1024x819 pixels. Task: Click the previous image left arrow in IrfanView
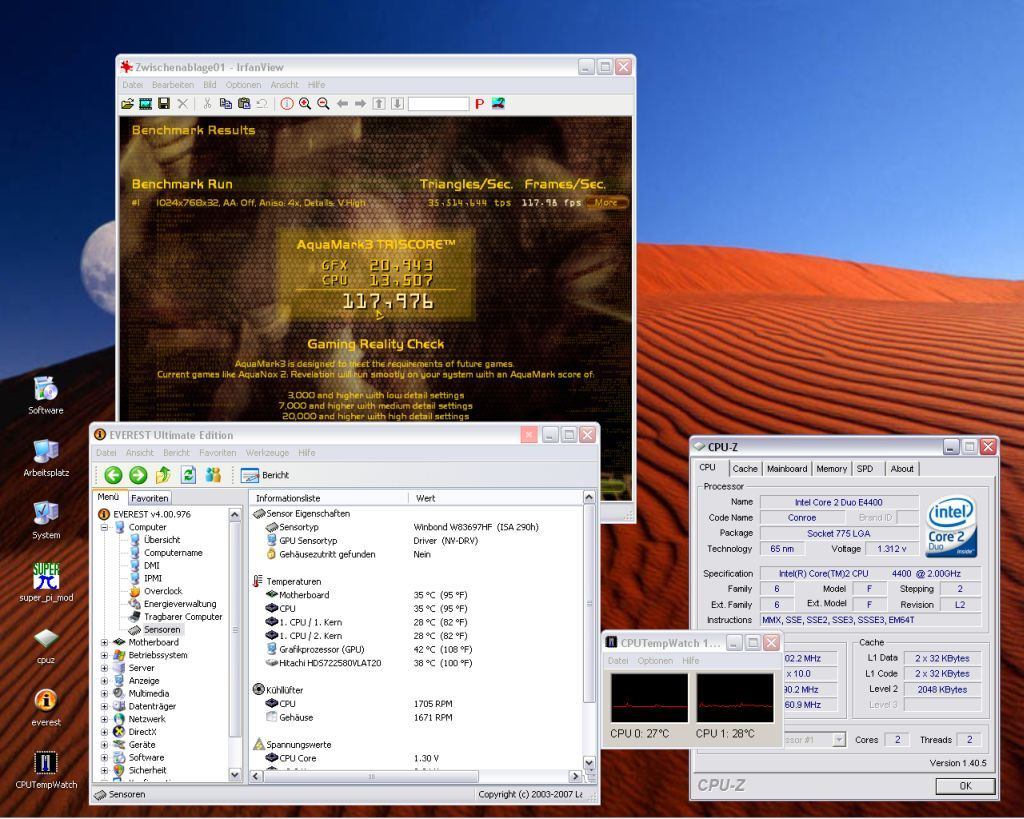(x=342, y=104)
